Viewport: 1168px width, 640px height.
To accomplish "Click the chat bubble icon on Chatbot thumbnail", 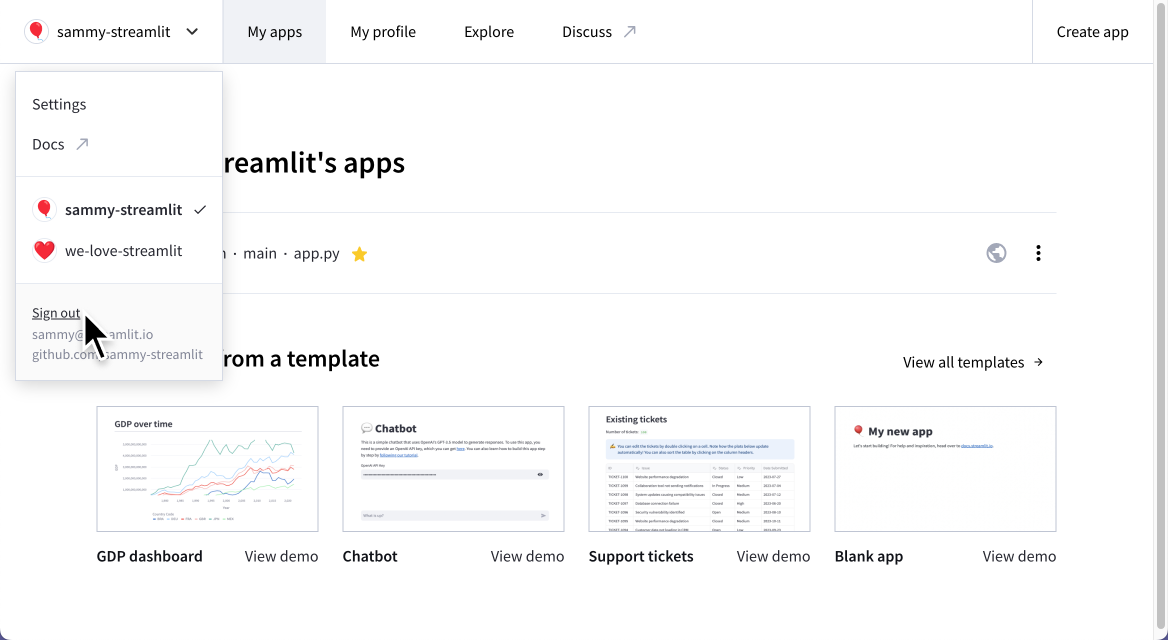I will coord(366,428).
